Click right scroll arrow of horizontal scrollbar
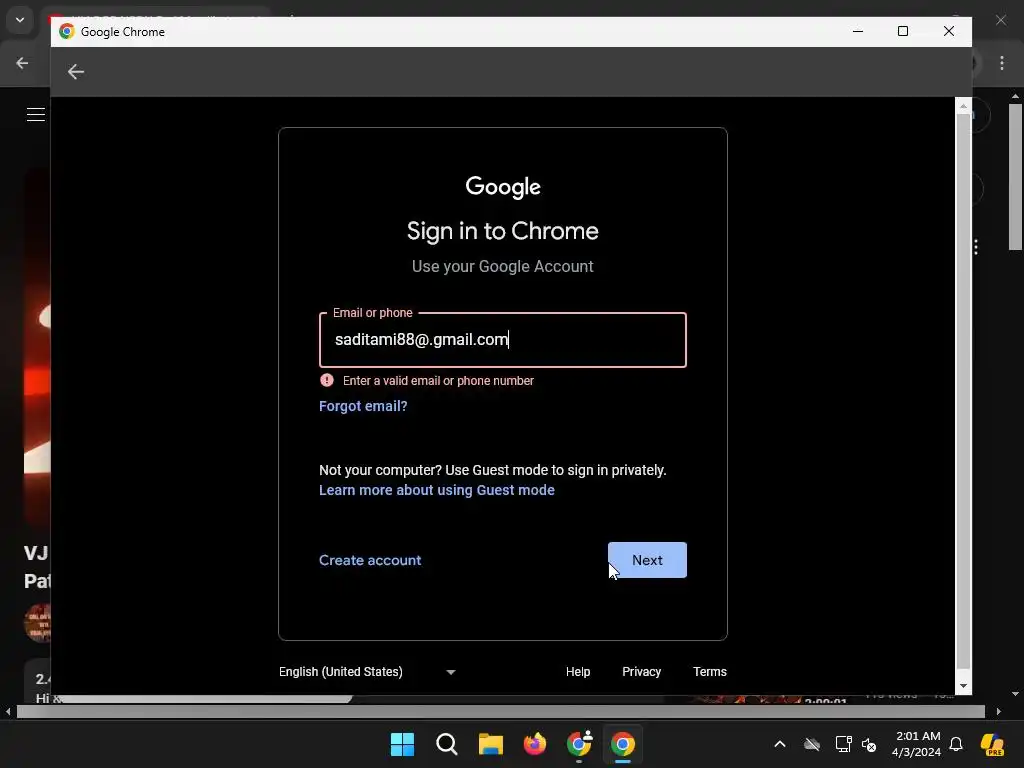The width and height of the screenshot is (1024, 768). pos(999,711)
